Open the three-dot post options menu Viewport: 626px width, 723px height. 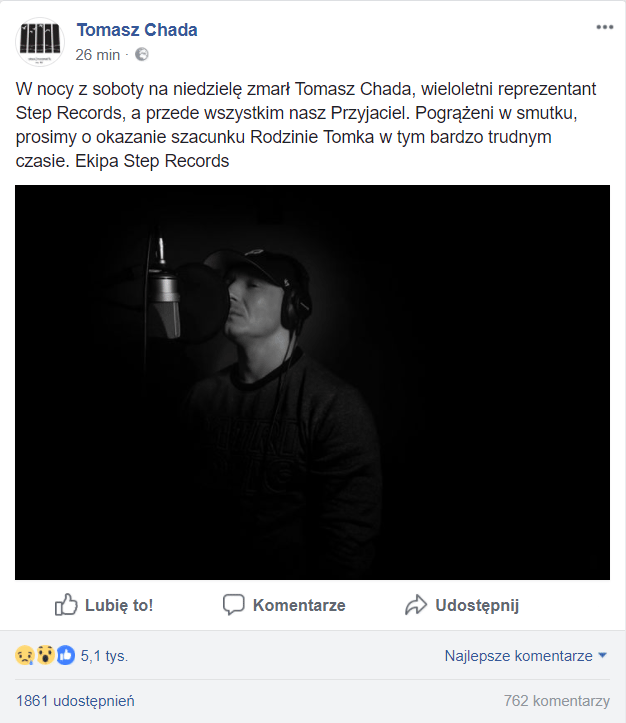[x=605, y=28]
